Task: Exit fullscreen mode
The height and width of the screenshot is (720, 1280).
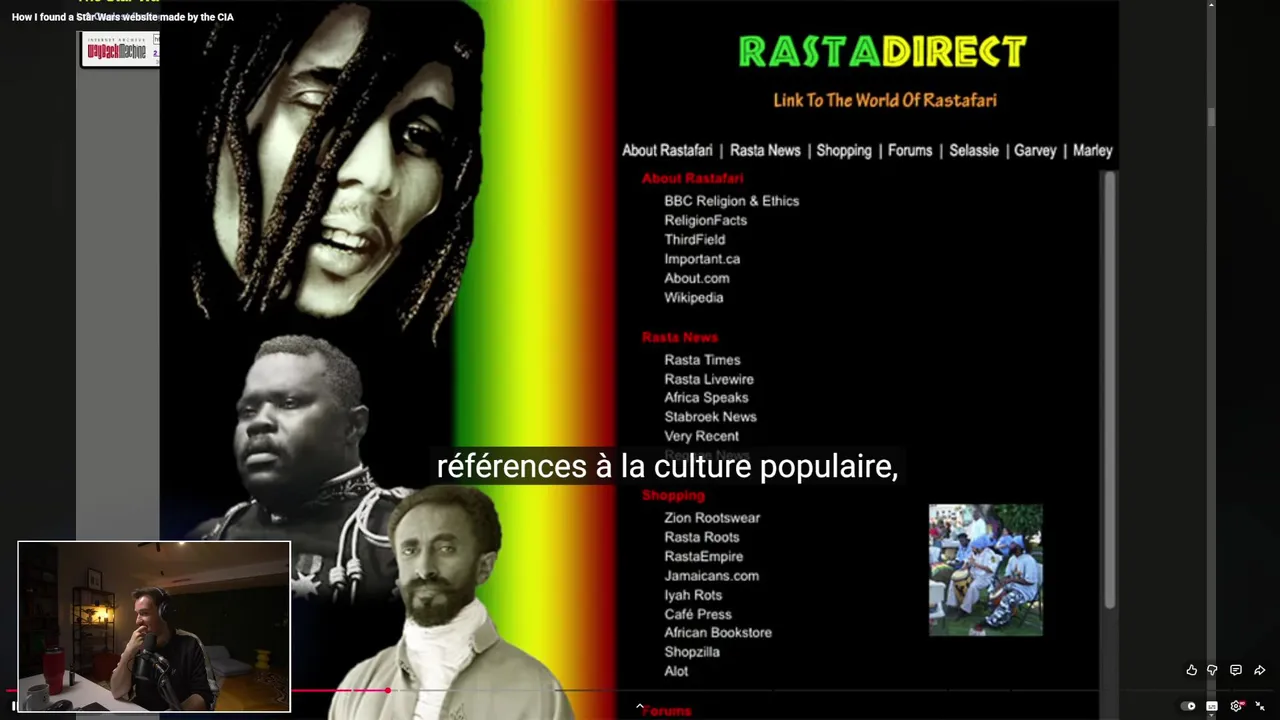Action: [x=1260, y=706]
